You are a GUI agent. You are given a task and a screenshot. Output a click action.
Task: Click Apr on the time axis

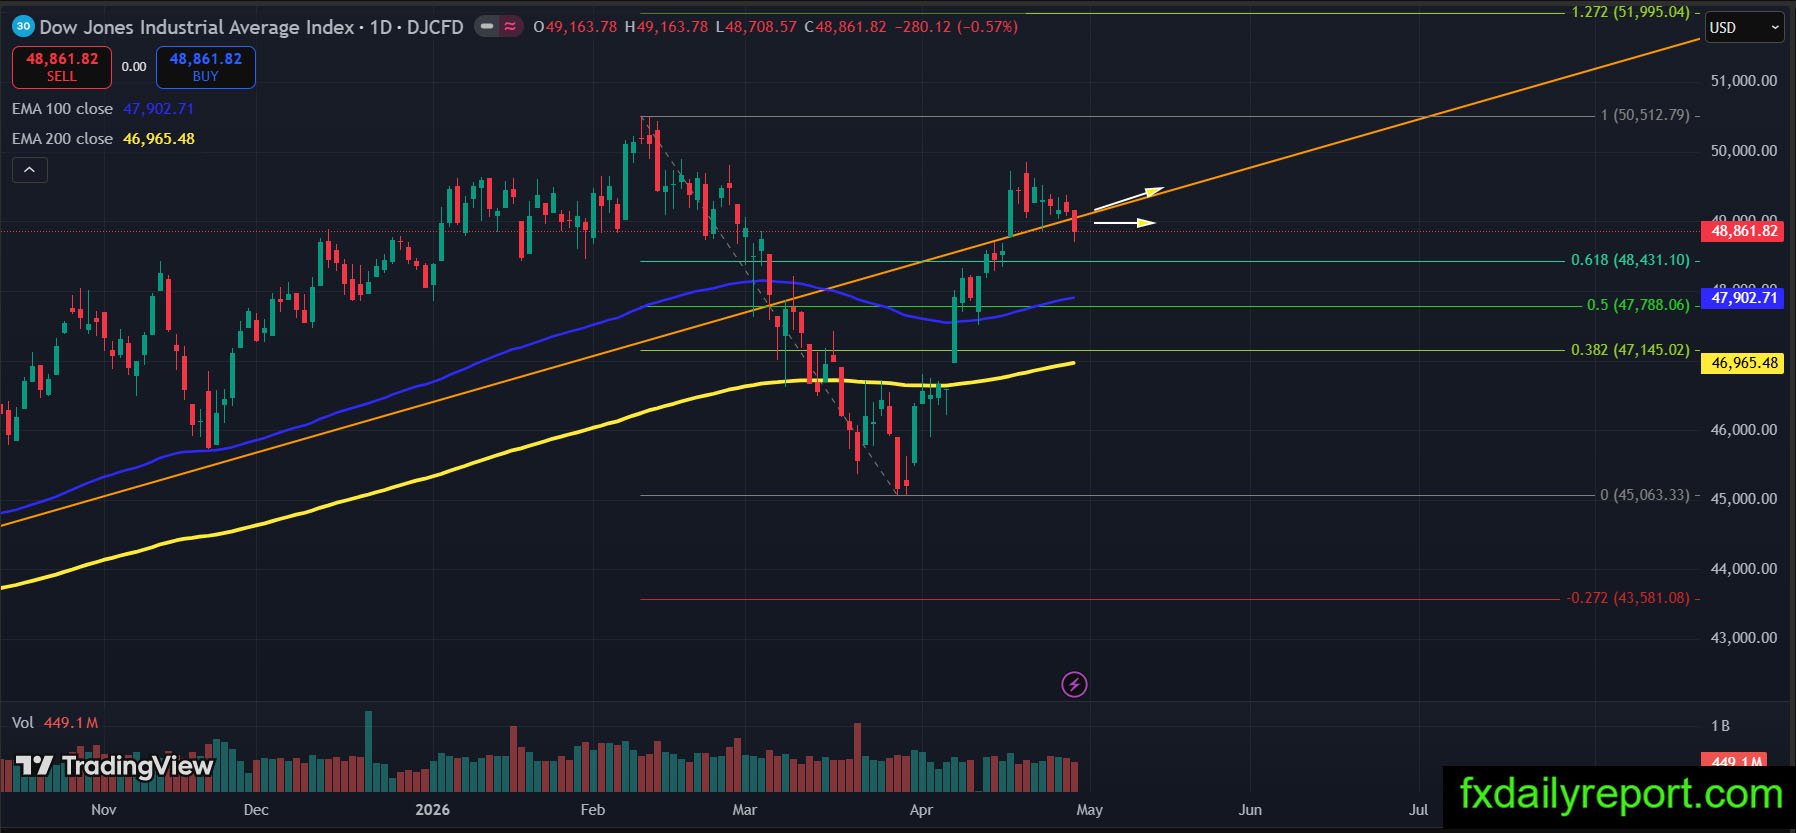pos(921,810)
